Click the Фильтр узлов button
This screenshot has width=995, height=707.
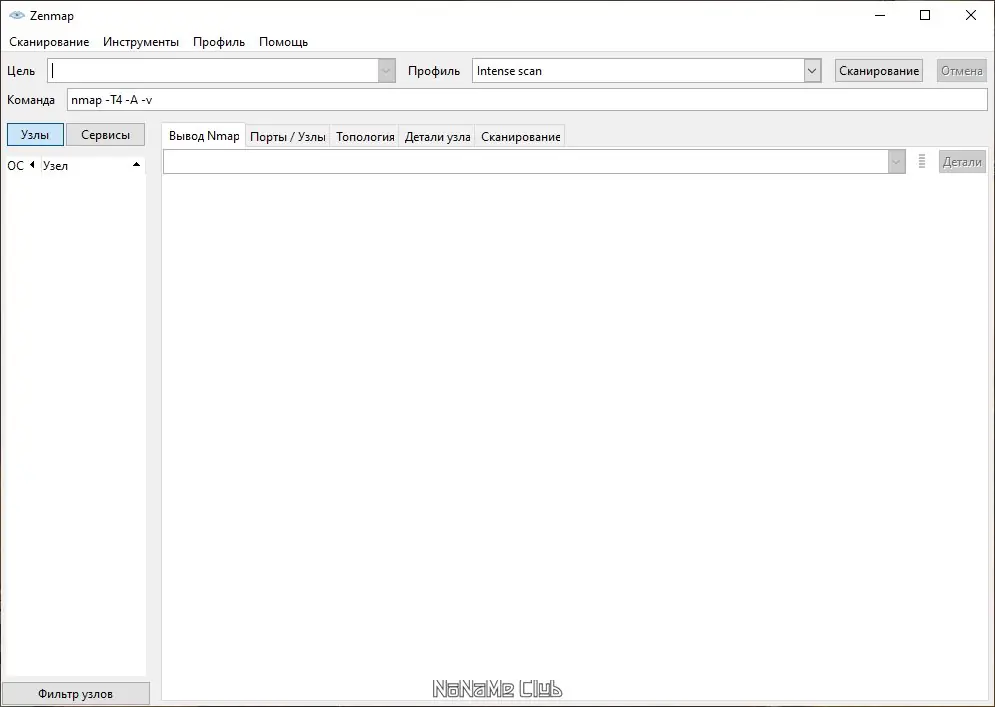tap(76, 694)
